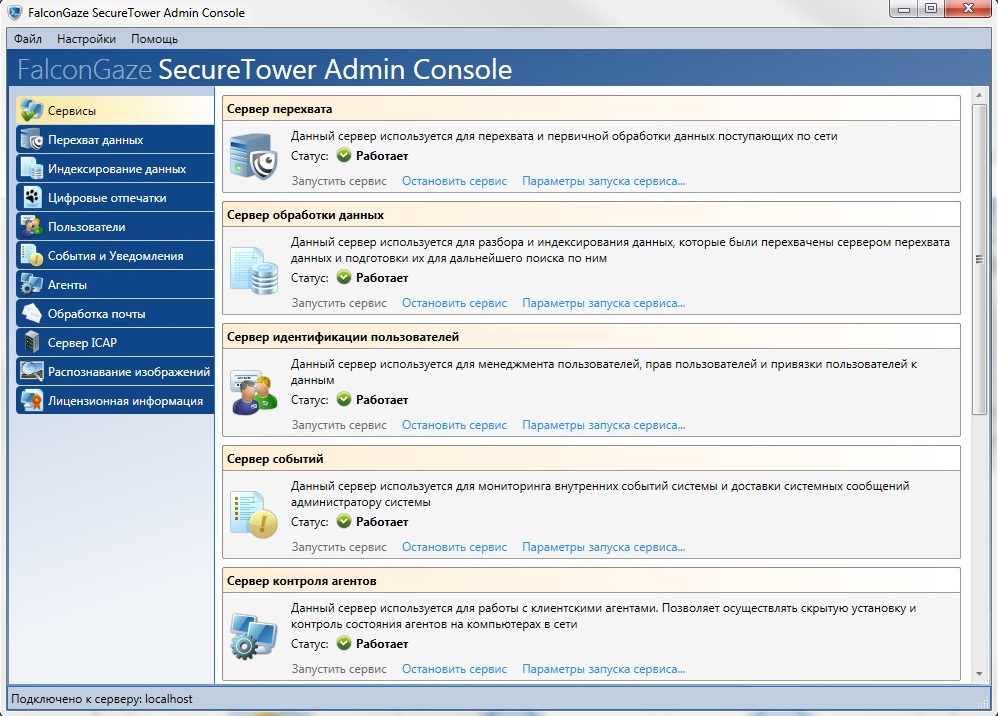
Task: Click Запустить сервис for Сервер обработки данных
Action: tap(339, 303)
